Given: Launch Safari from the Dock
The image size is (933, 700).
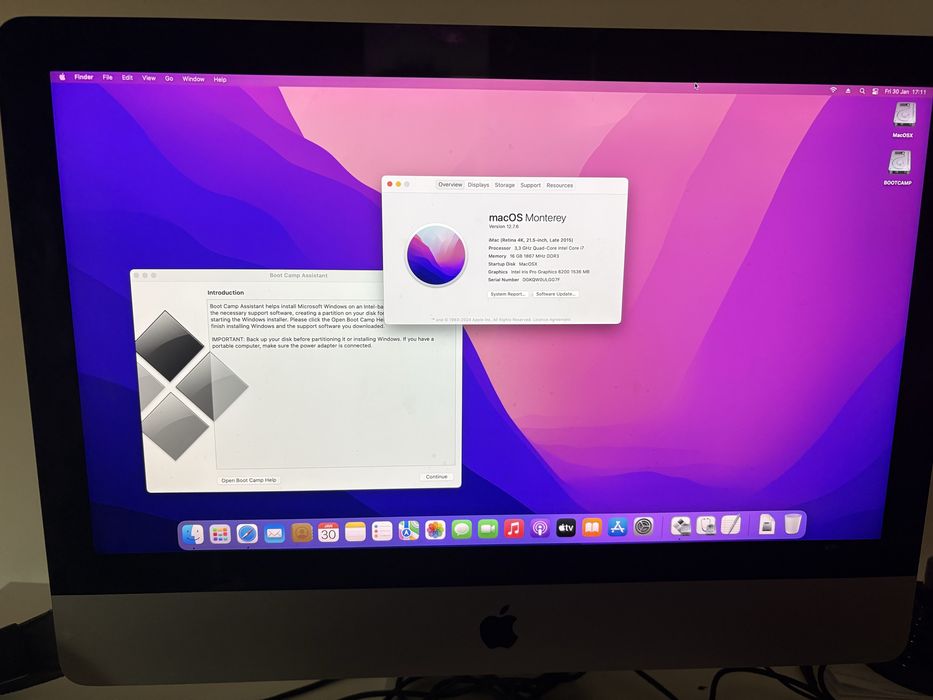Looking at the screenshot, I should click(x=247, y=533).
